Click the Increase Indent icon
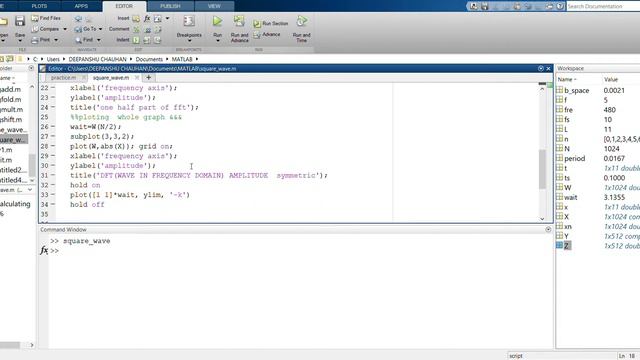This screenshot has height=360, width=640. pyautogui.click(x=147, y=40)
